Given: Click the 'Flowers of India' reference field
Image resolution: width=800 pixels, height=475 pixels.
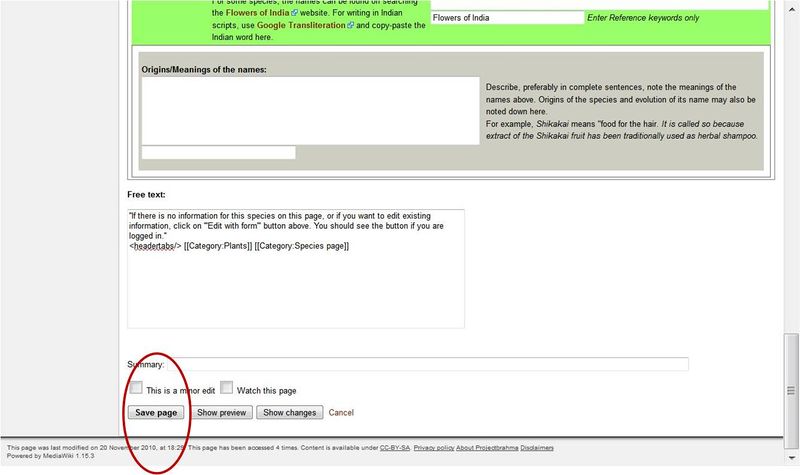Looking at the screenshot, I should tap(507, 17).
